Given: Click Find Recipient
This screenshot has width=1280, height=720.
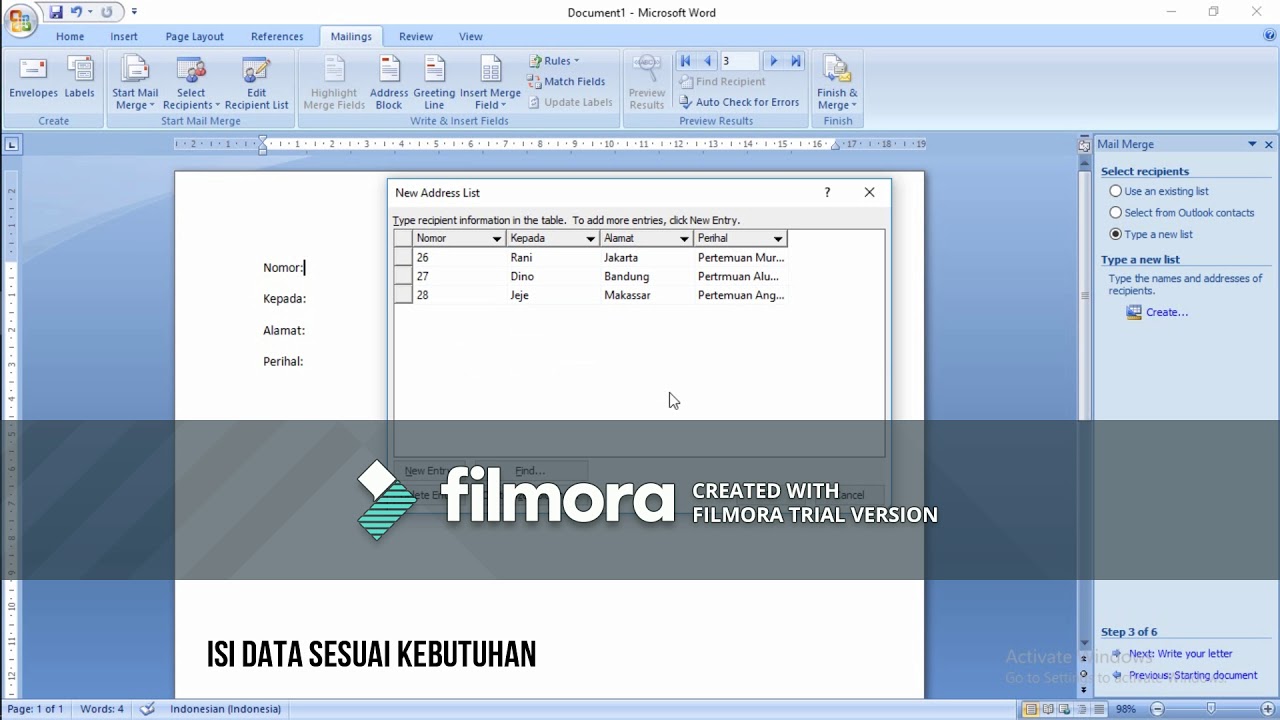Looking at the screenshot, I should (x=722, y=81).
